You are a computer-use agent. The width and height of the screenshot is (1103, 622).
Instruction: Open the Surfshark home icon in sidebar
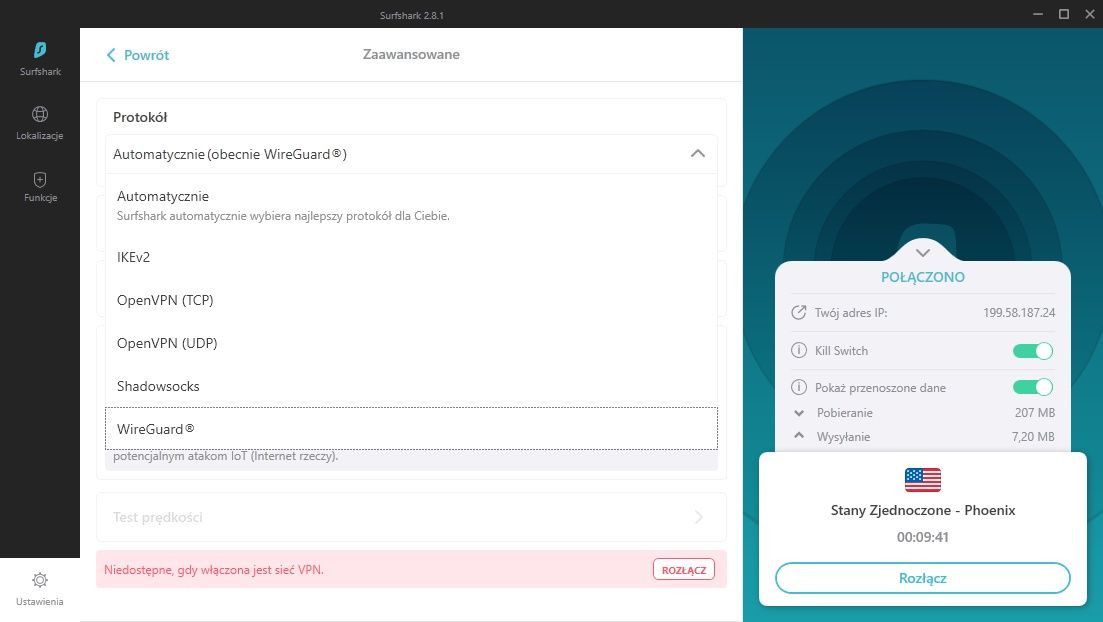coord(40,50)
